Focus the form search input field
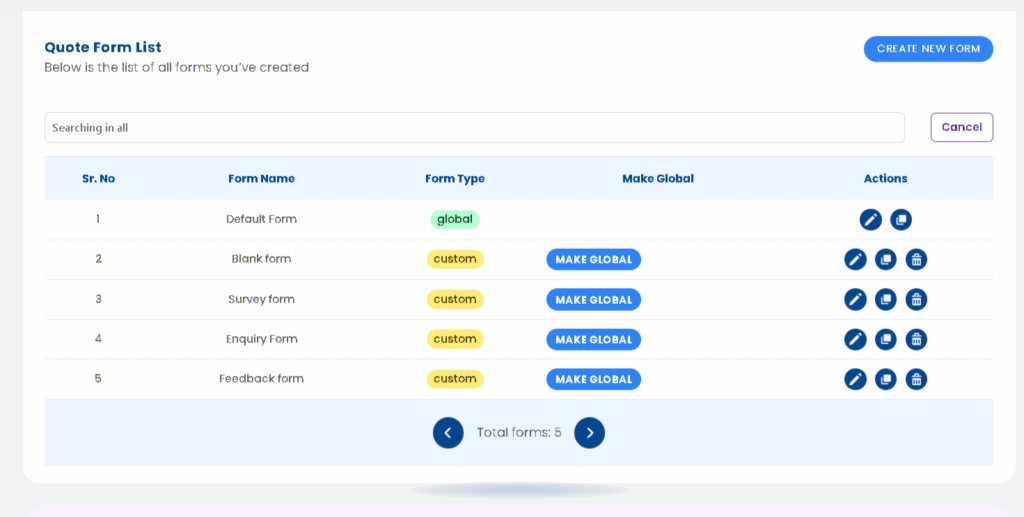The width and height of the screenshot is (1024, 517). (x=474, y=128)
